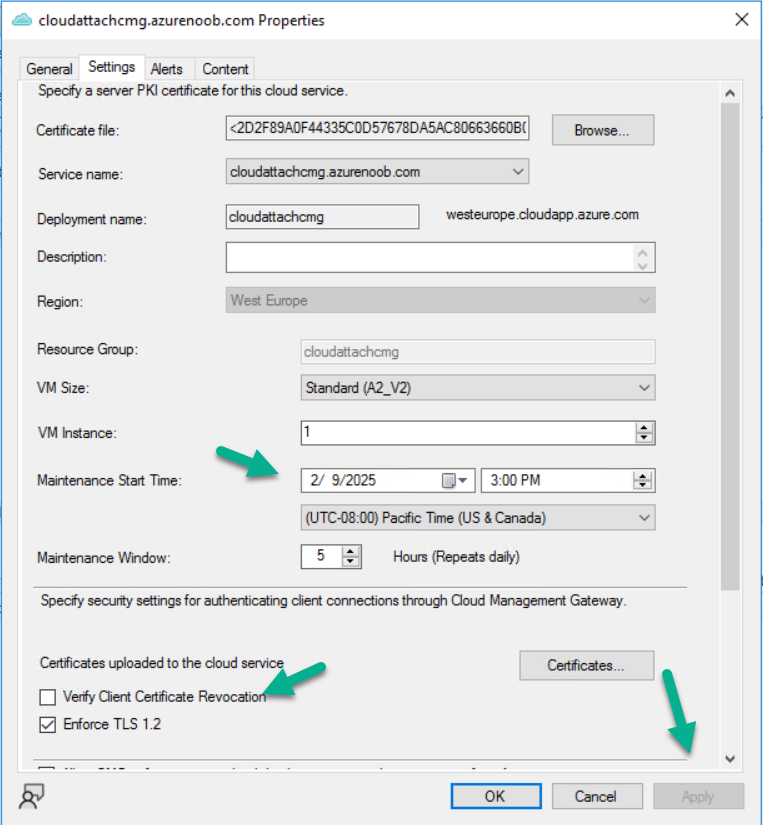Click the vertical scrollbar thumb
763x825 pixels.
coord(730,346)
